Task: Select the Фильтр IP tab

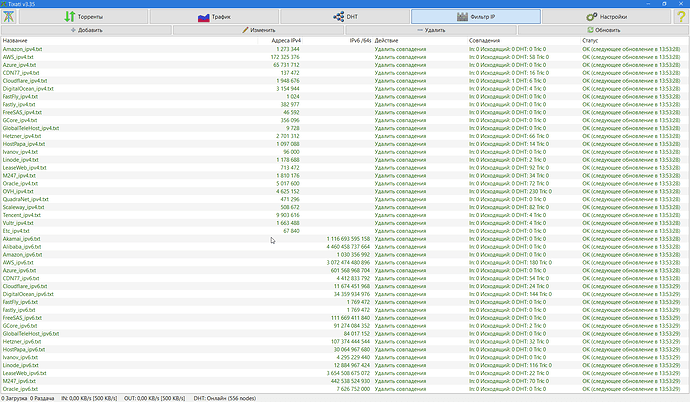Action: pyautogui.click(x=476, y=17)
